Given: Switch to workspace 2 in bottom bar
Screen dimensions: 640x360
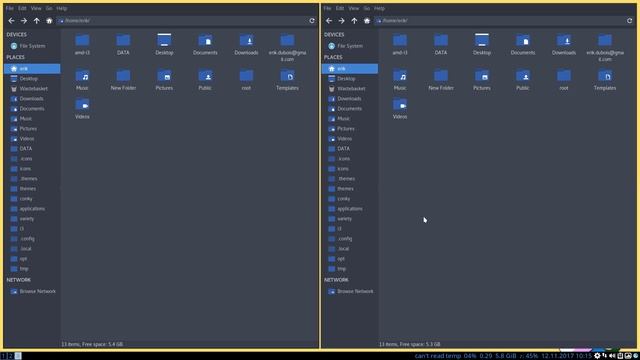Looking at the screenshot, I should 11,356.
